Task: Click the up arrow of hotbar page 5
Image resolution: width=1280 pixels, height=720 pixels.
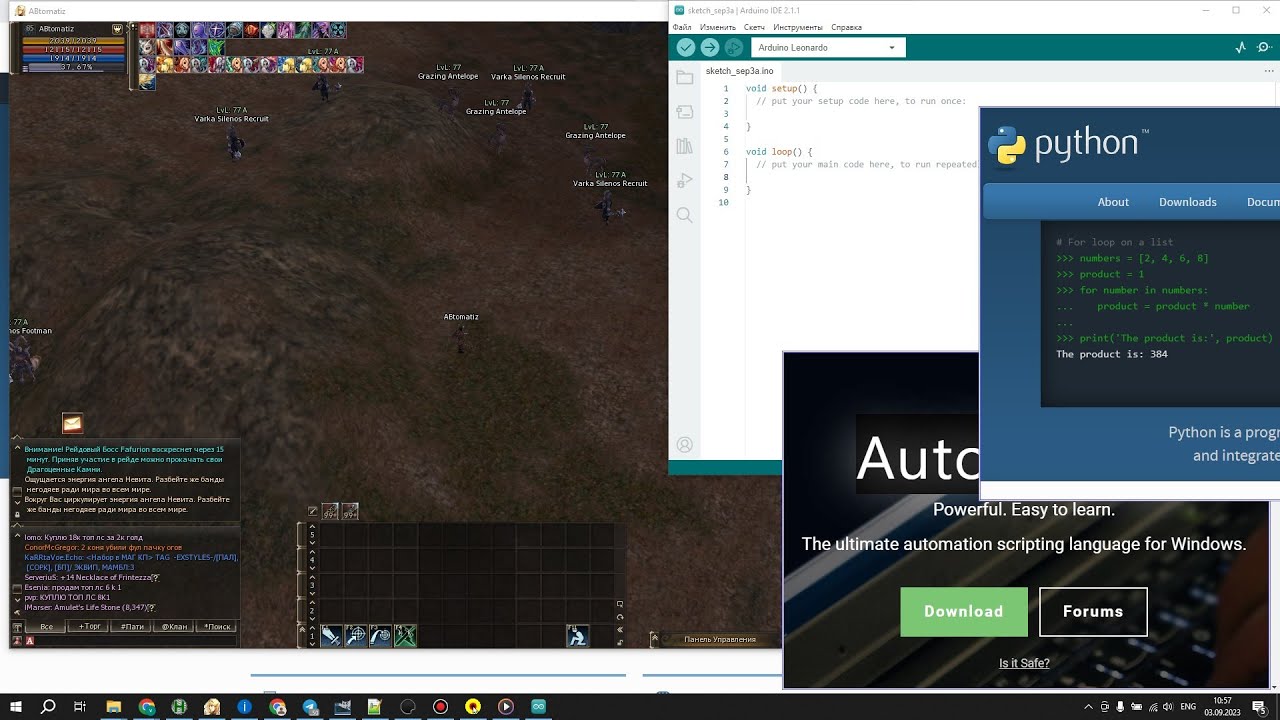Action: pyautogui.click(x=312, y=526)
